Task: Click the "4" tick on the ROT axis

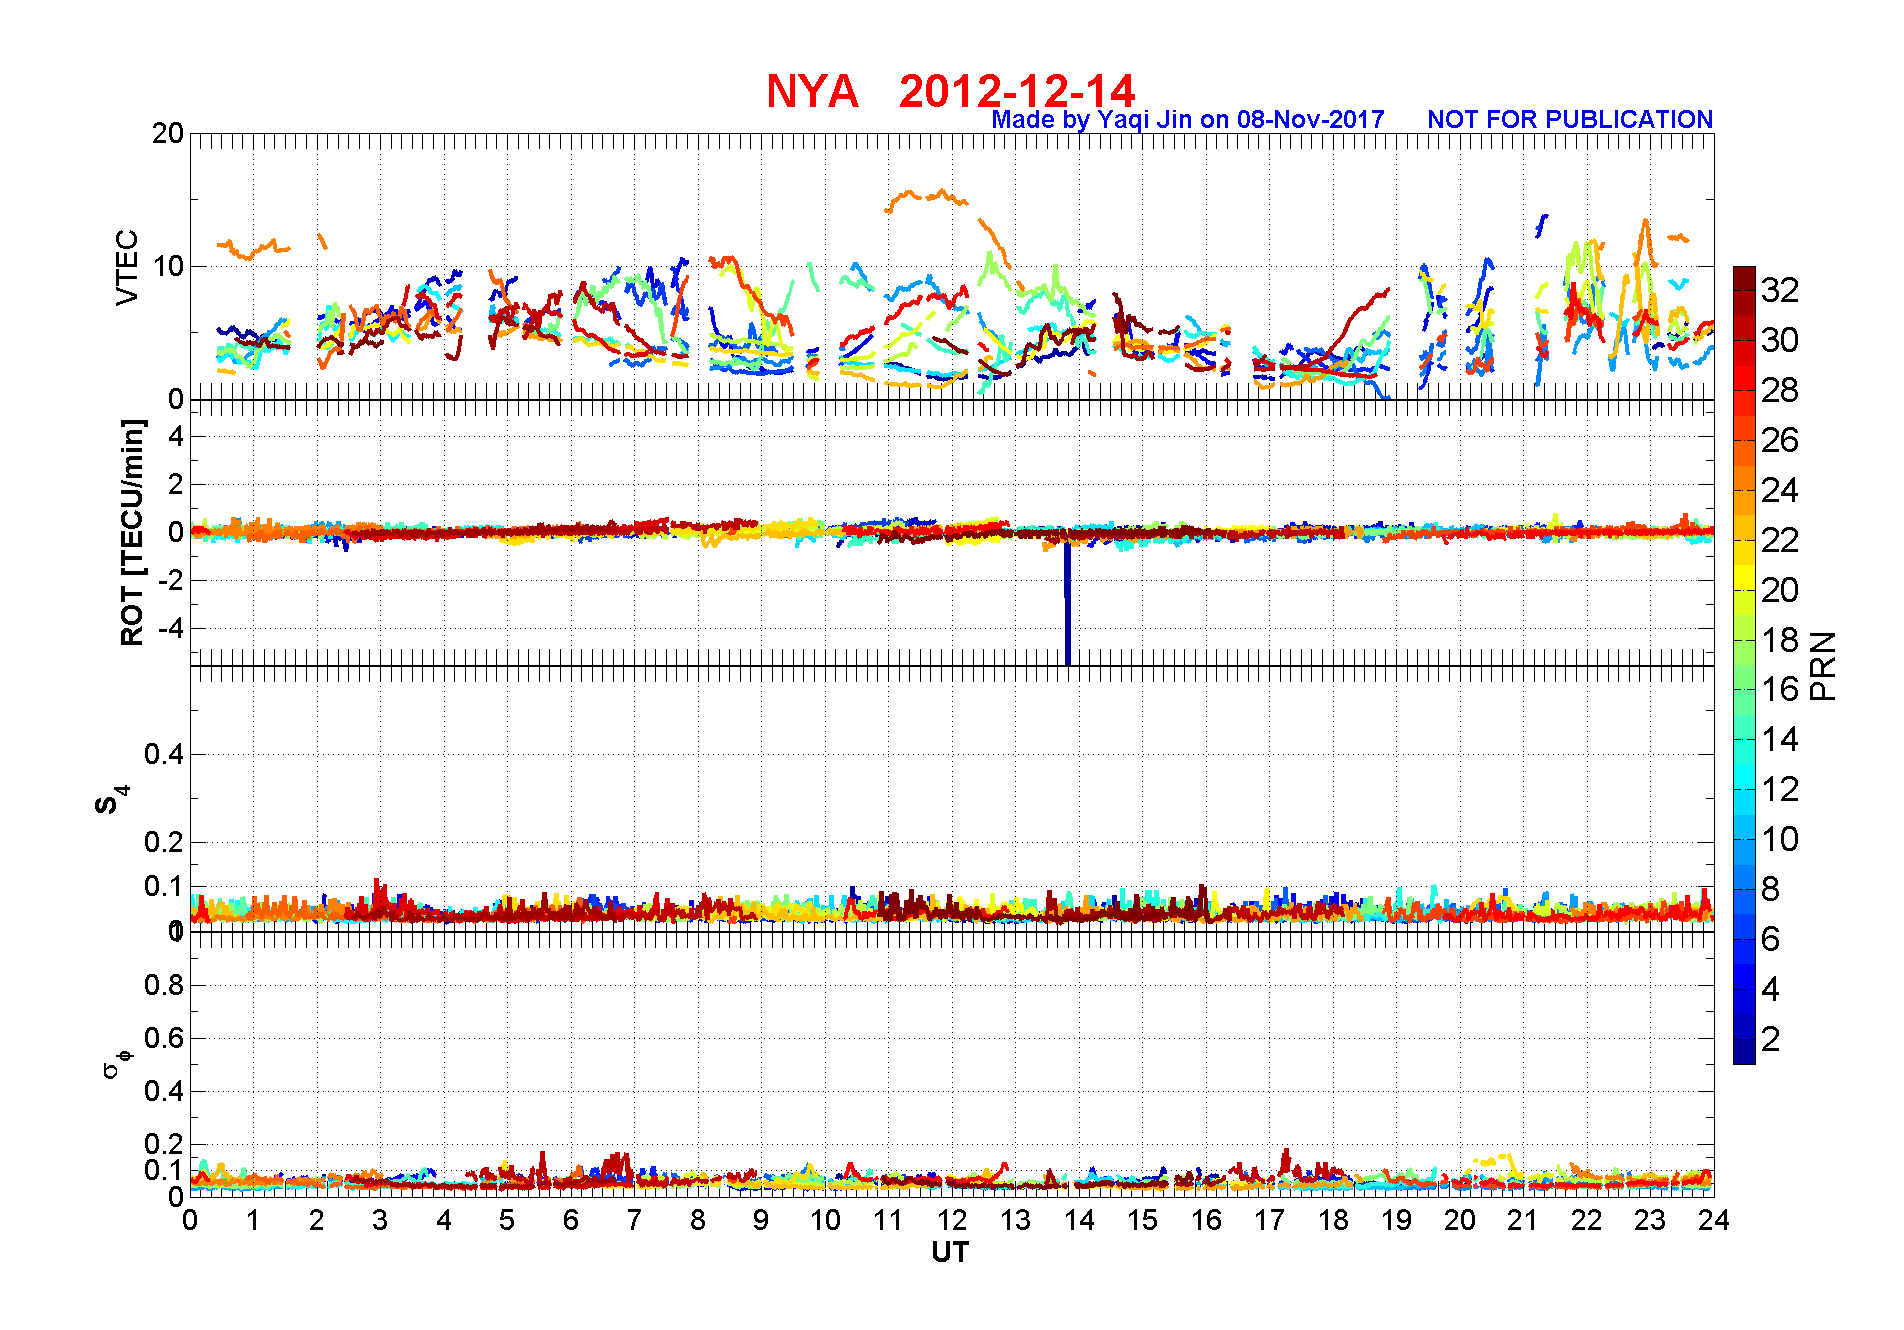Action: click(x=176, y=436)
